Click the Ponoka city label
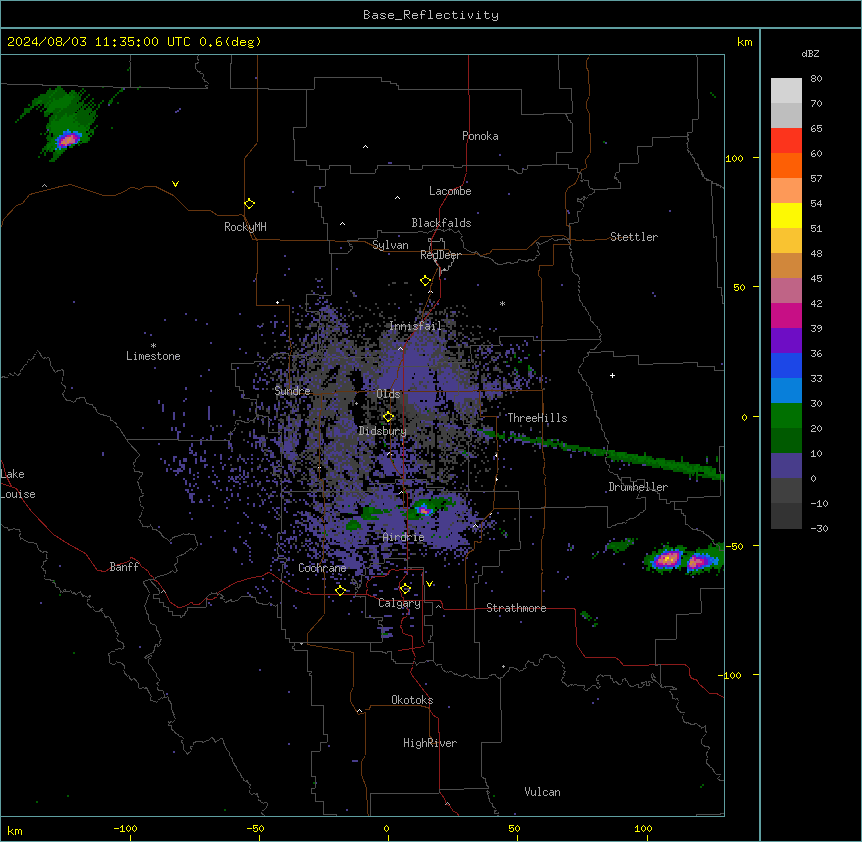Screen dimensions: 862x842 480,136
